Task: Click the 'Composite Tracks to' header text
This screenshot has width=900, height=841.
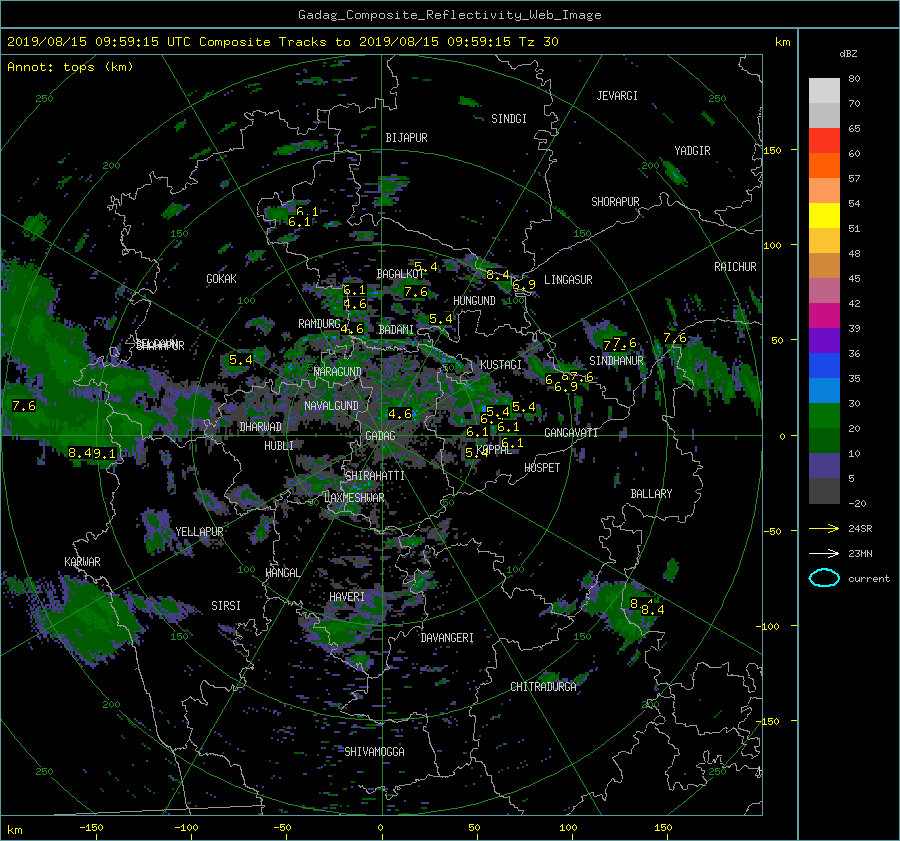Action: 274,42
